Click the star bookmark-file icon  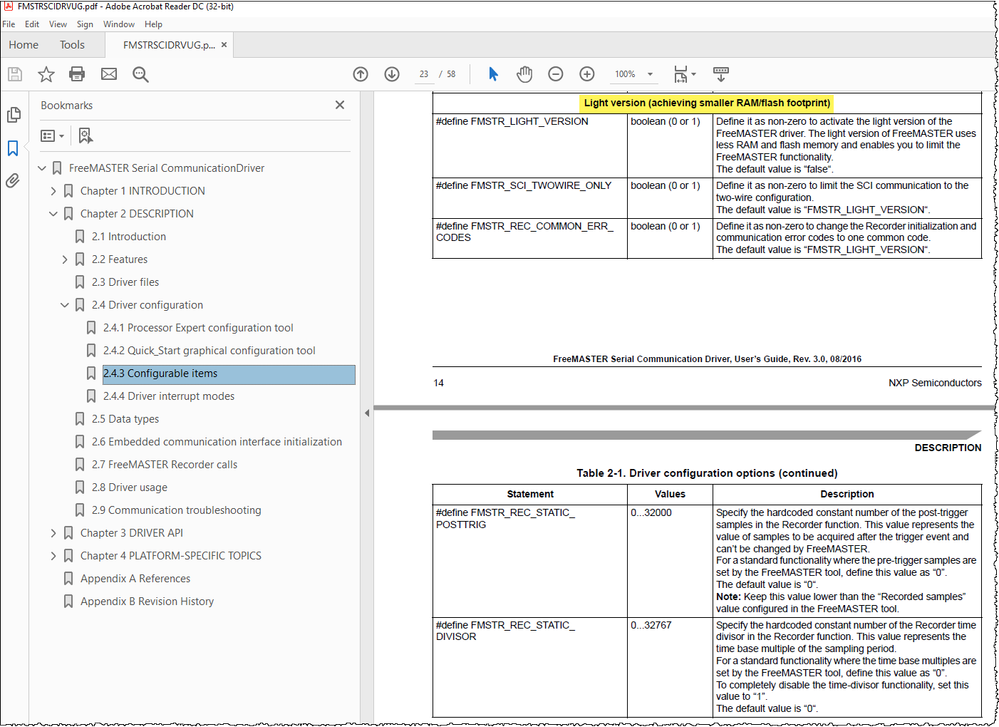pos(46,74)
